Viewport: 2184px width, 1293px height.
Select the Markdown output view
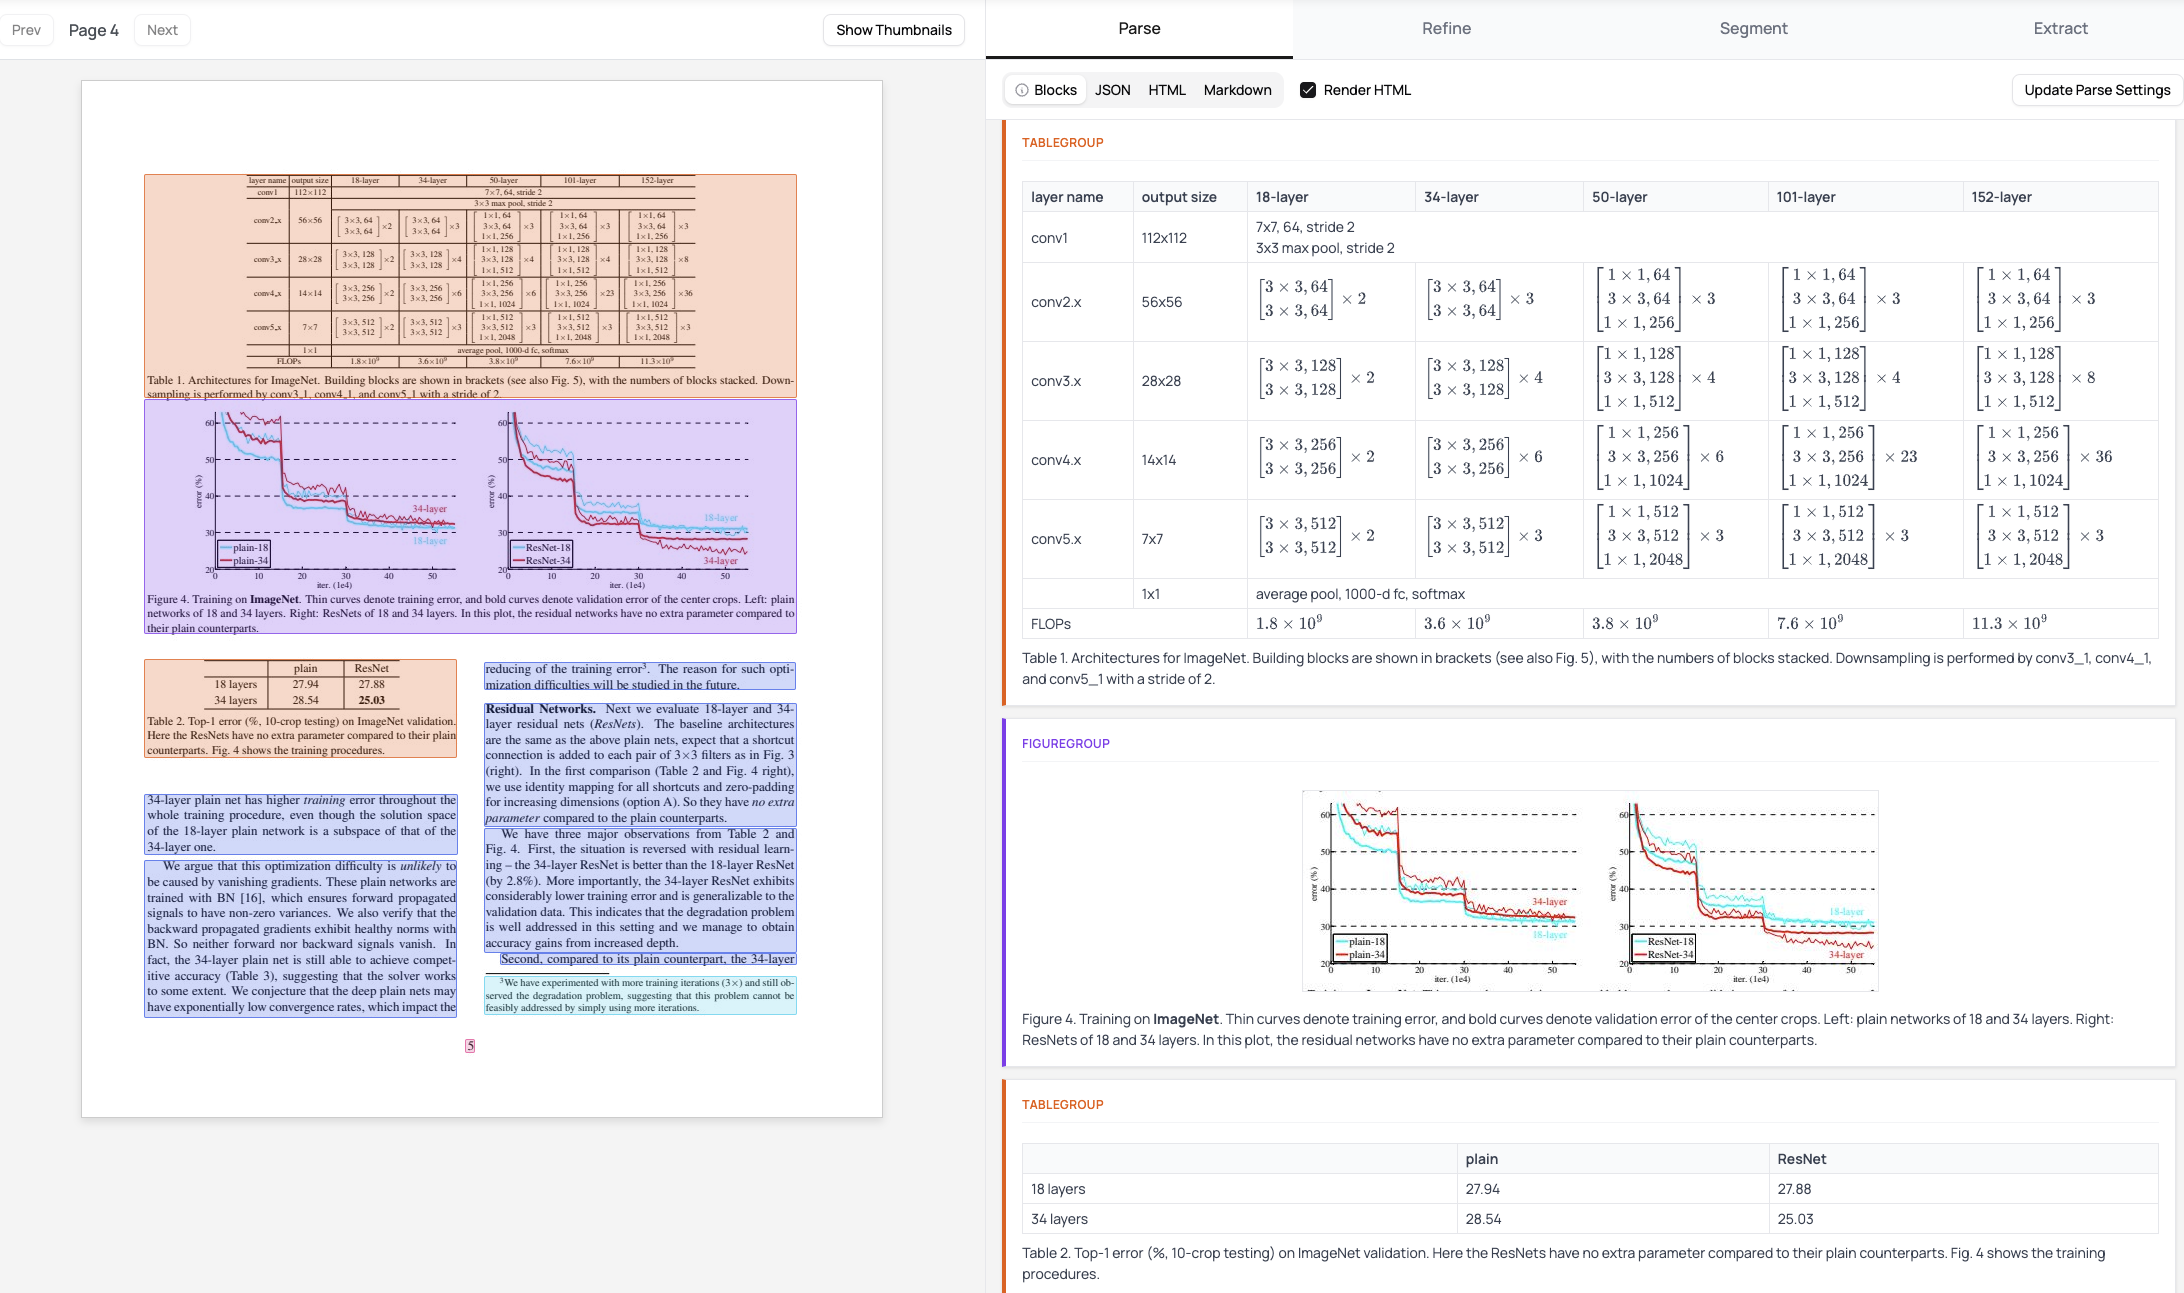coord(1237,90)
